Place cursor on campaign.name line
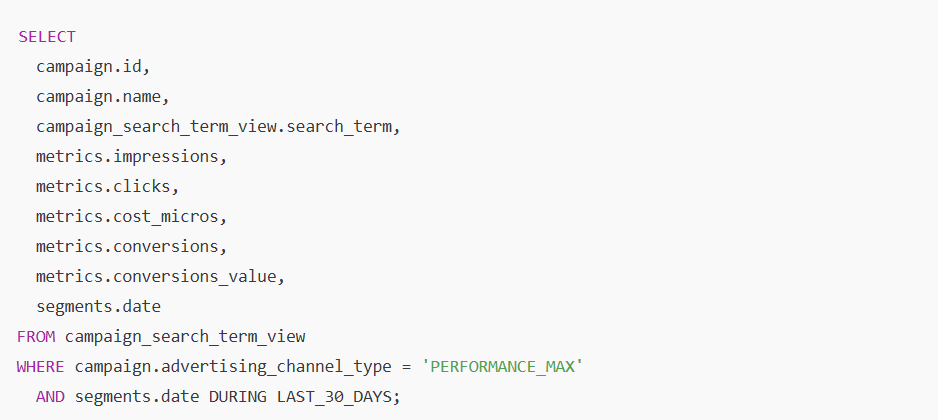Image resolution: width=938 pixels, height=420 pixels. 103,97
